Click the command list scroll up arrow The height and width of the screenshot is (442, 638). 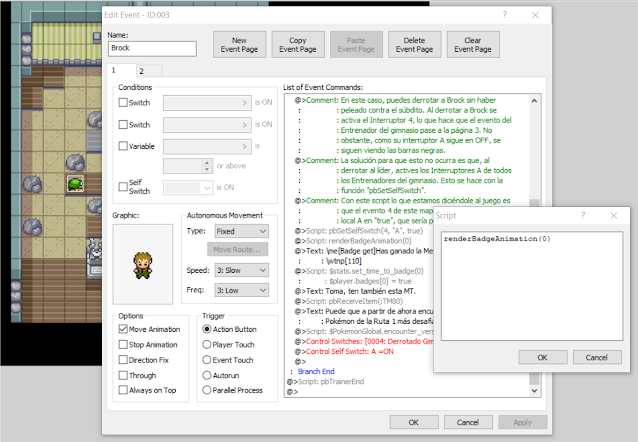tap(534, 101)
